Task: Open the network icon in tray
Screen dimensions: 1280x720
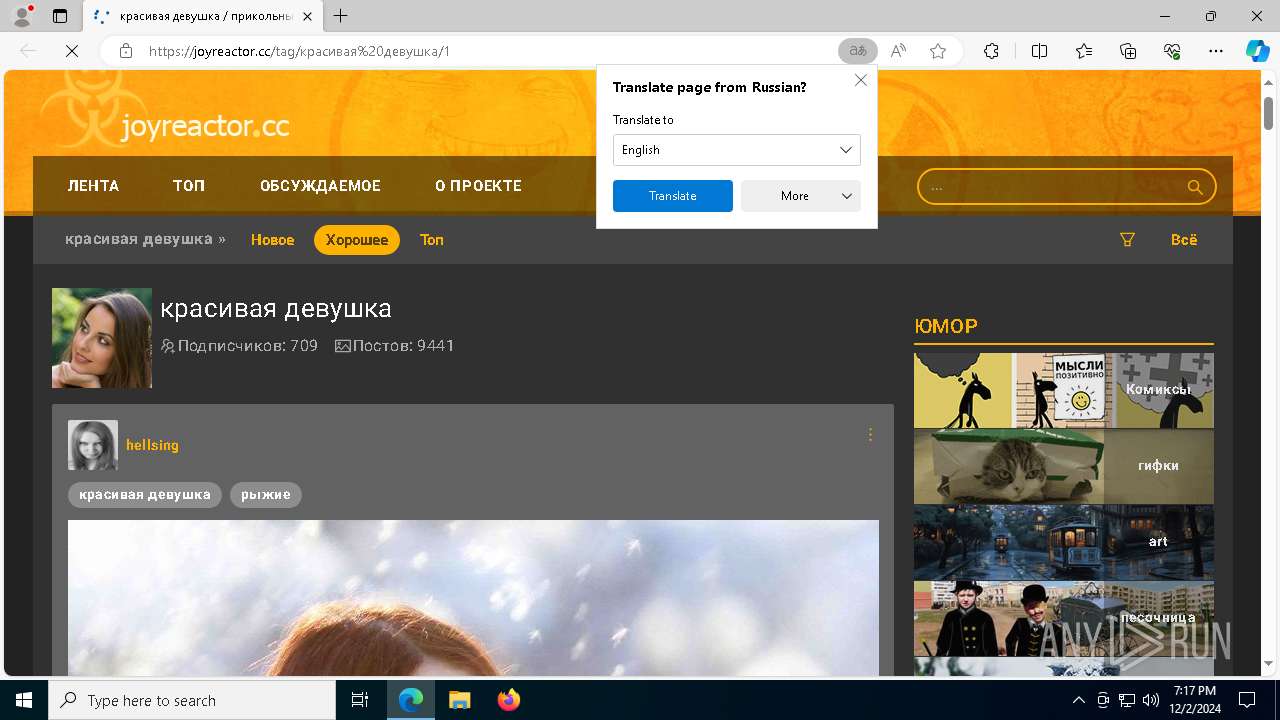Action: point(1127,700)
